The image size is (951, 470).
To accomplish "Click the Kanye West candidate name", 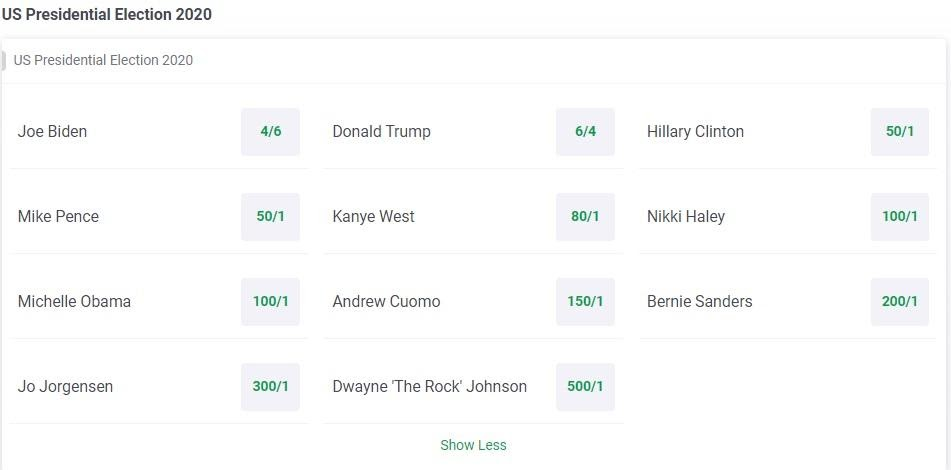I will pyautogui.click(x=374, y=217).
